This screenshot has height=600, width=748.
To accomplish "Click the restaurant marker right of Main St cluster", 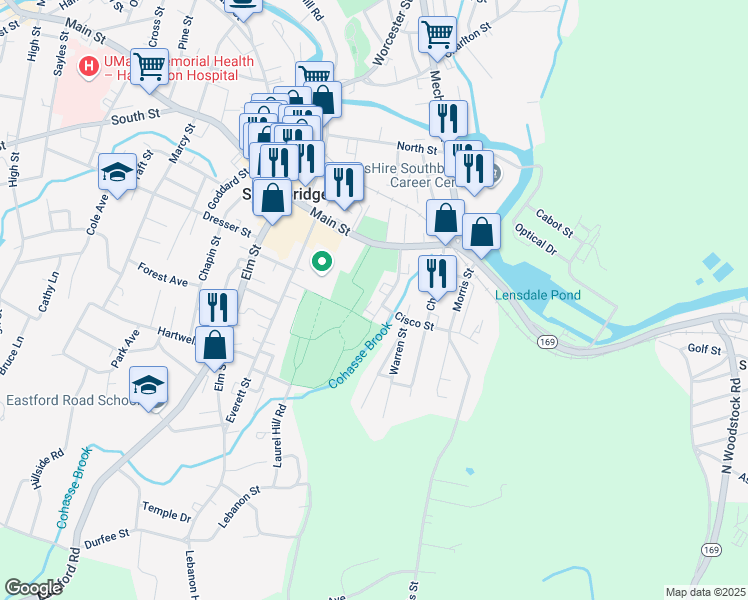I will 344,184.
